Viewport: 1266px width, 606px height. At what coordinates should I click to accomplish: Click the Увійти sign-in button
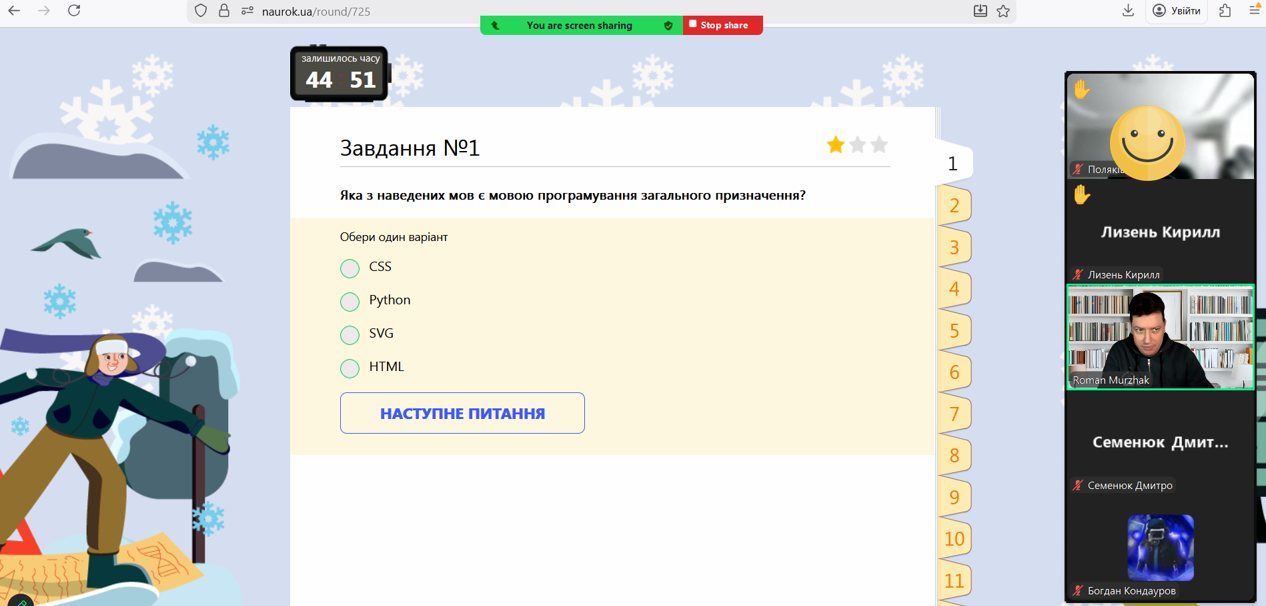pos(1176,11)
